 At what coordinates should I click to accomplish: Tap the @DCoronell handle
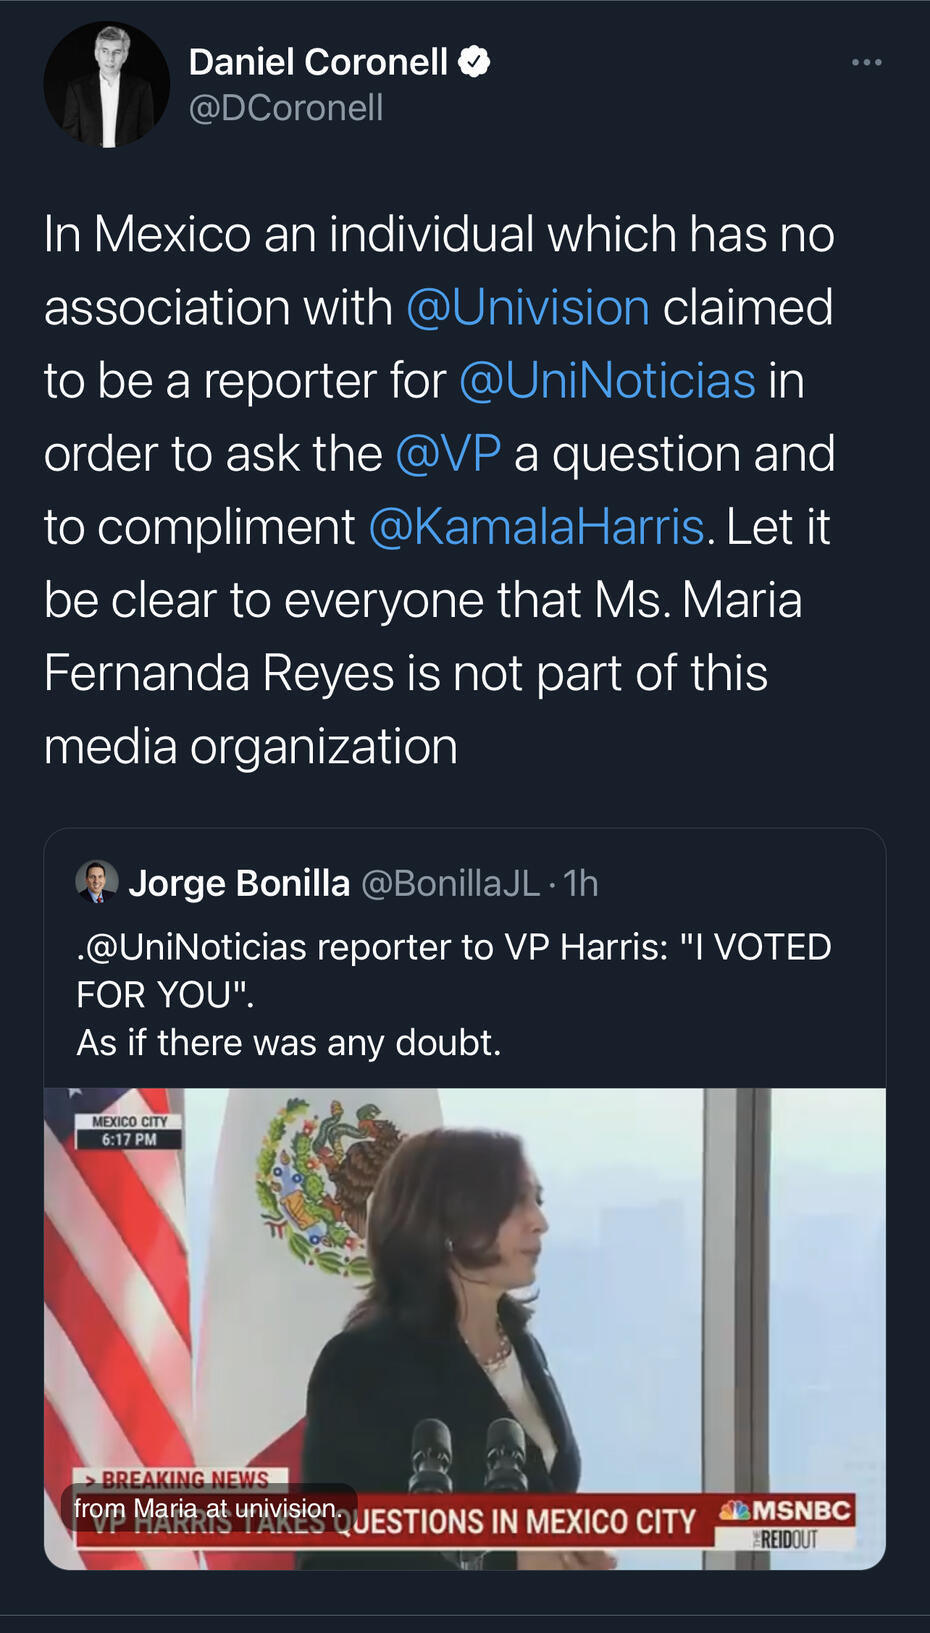(286, 108)
